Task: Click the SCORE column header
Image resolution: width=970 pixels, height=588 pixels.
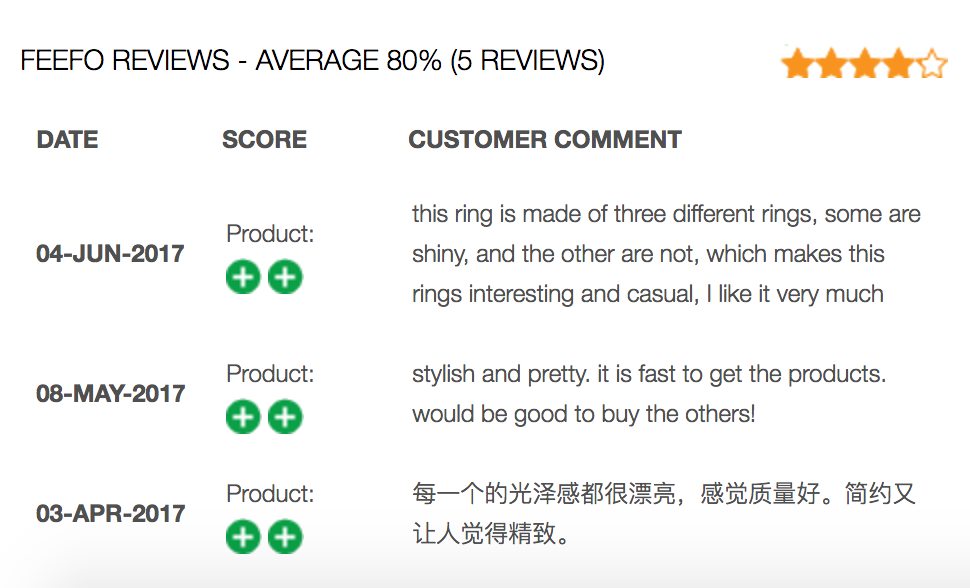Action: 265,140
